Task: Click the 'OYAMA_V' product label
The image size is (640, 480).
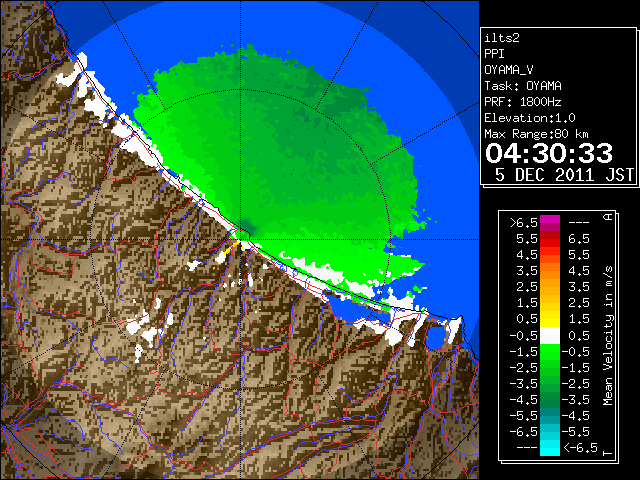Action: point(509,70)
